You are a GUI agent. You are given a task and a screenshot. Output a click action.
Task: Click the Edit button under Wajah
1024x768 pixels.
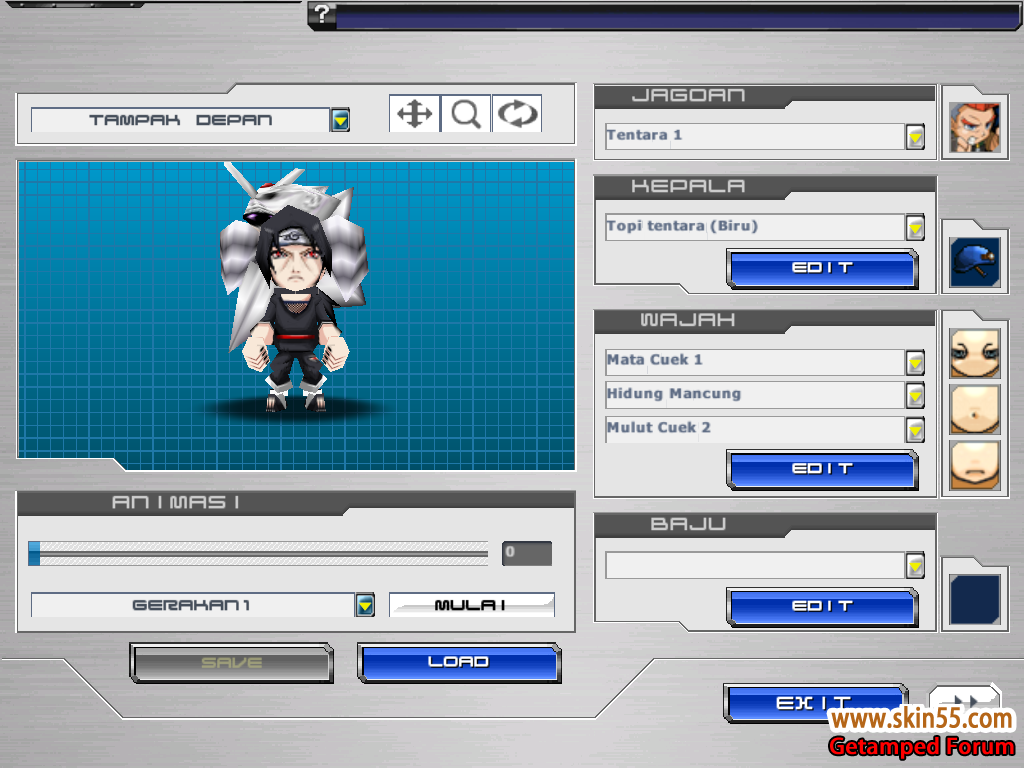(x=822, y=469)
